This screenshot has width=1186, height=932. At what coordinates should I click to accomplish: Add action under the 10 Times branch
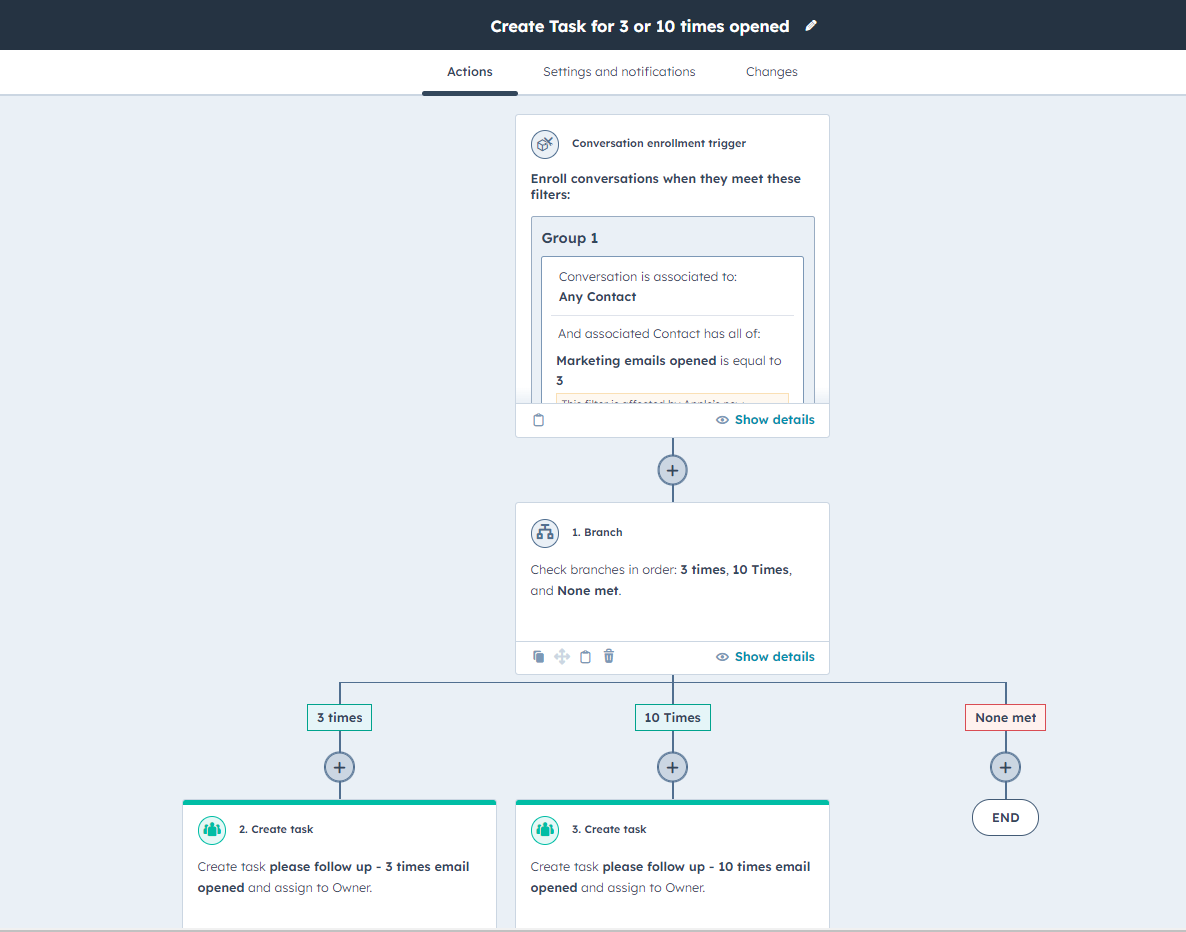tap(672, 767)
